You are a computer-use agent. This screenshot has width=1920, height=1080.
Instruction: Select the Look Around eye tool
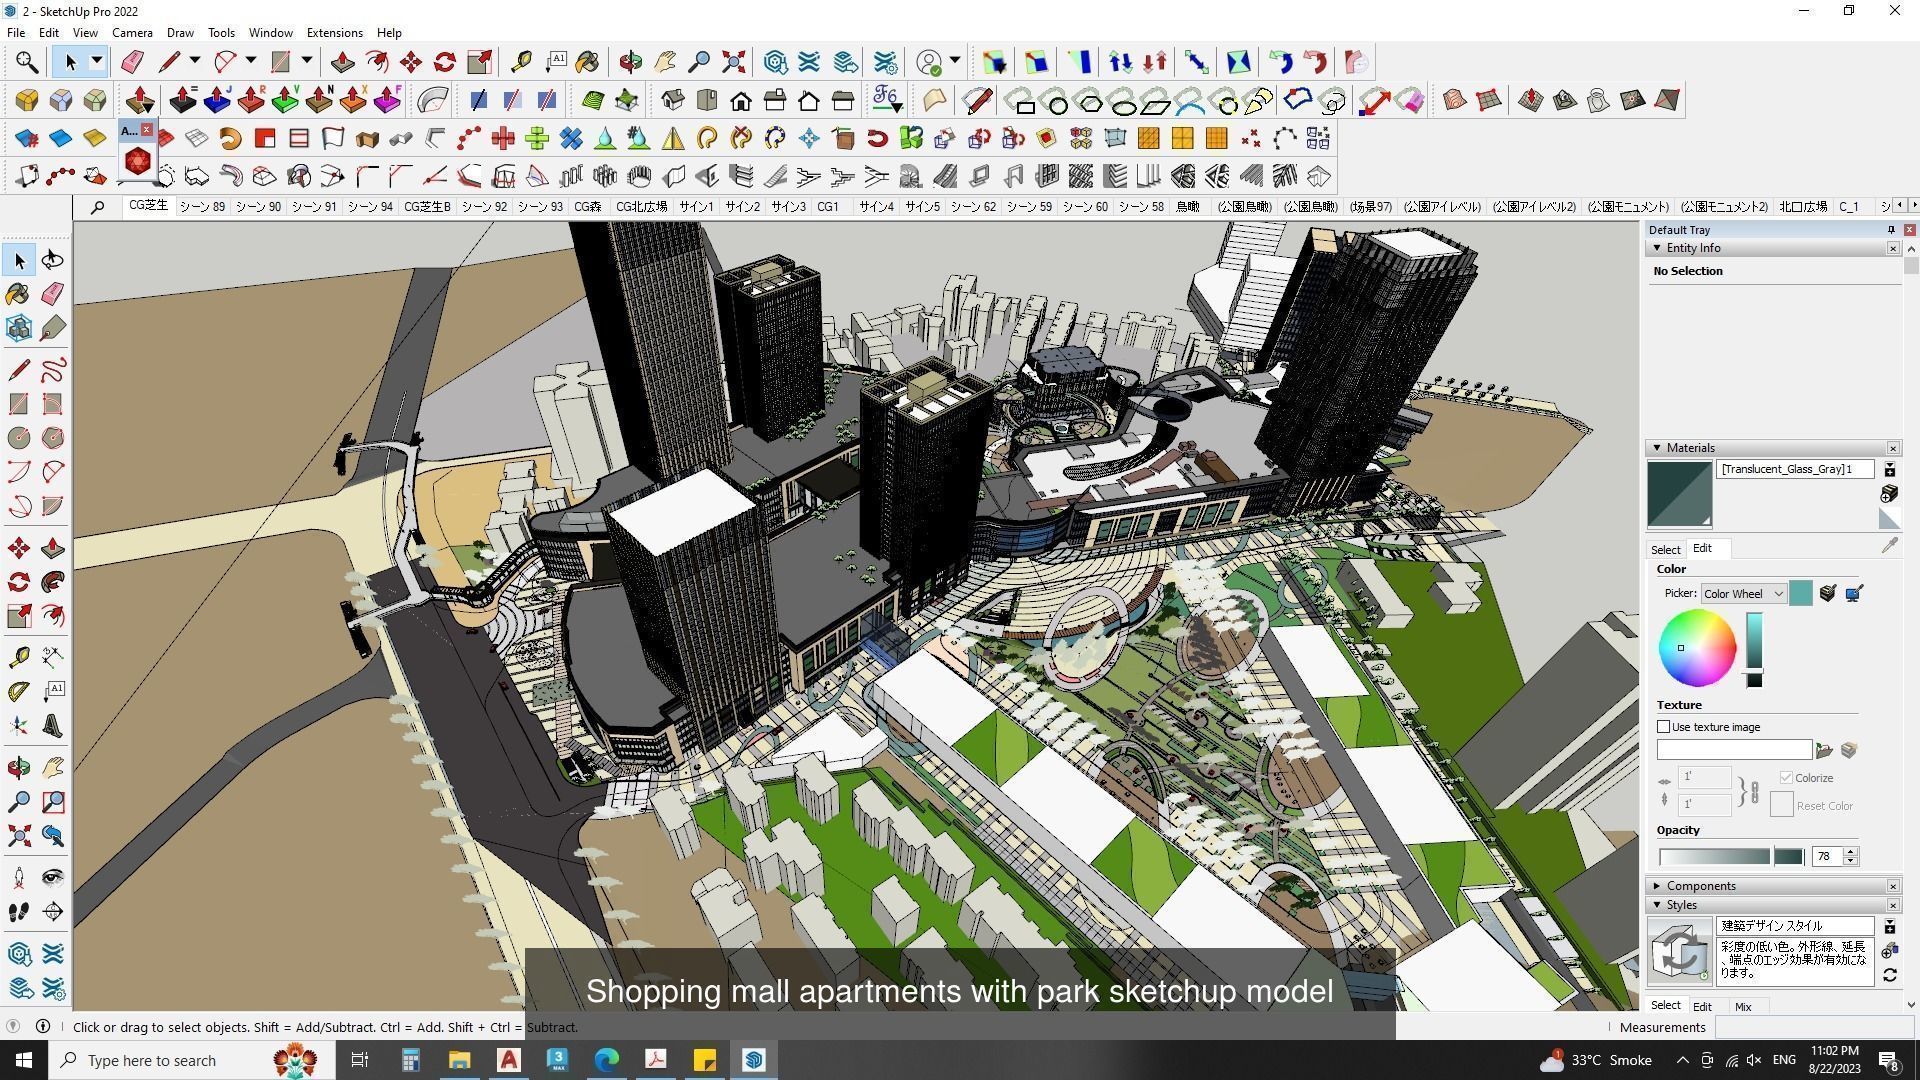point(53,878)
